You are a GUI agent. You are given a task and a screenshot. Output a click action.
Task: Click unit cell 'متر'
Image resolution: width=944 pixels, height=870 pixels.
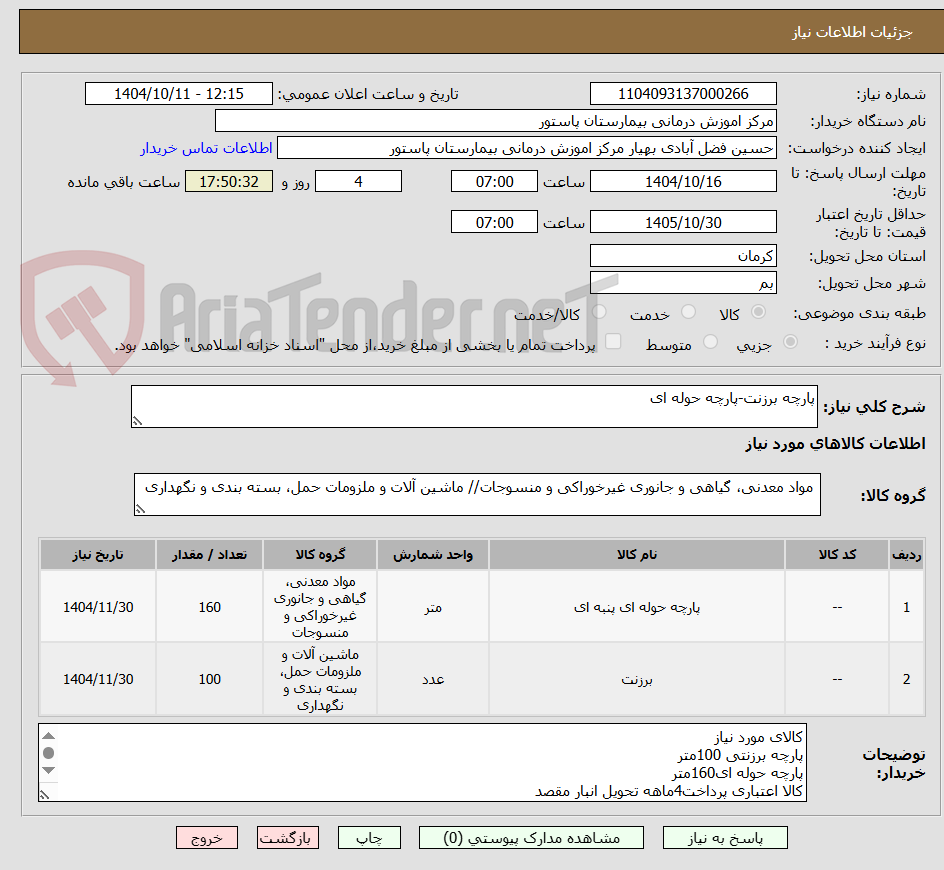pos(433,607)
